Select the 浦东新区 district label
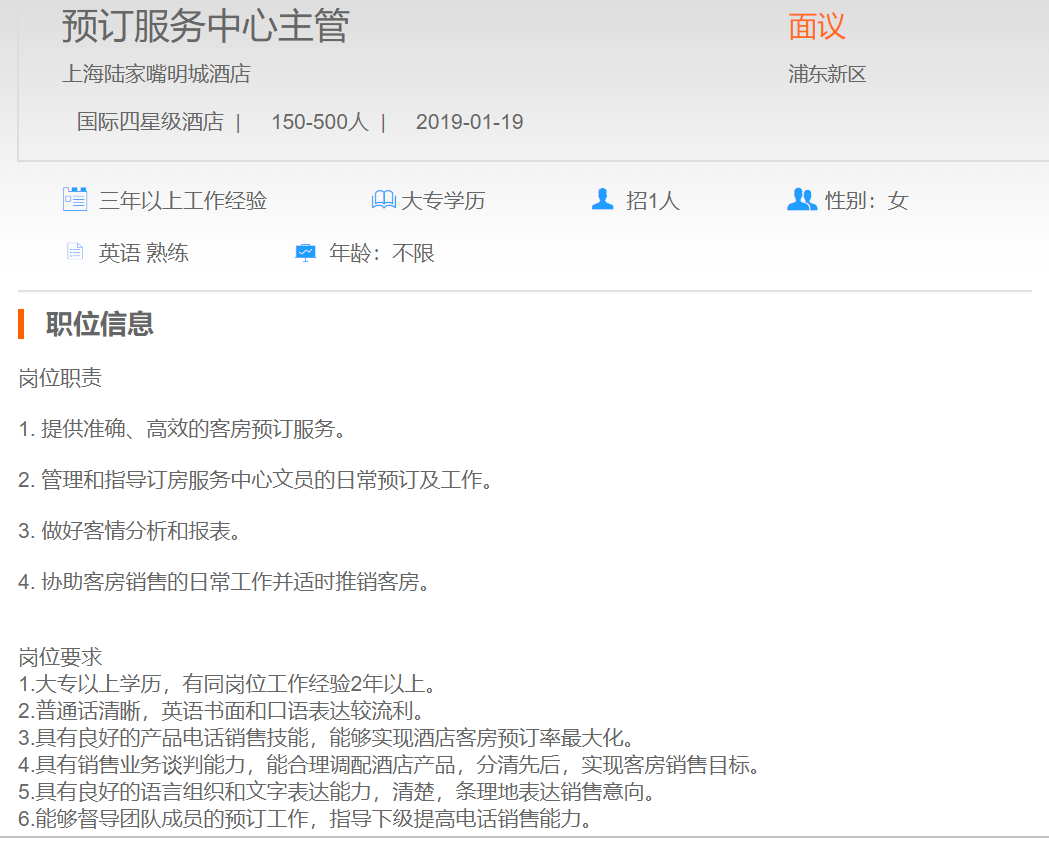The height and width of the screenshot is (843, 1049). (827, 74)
